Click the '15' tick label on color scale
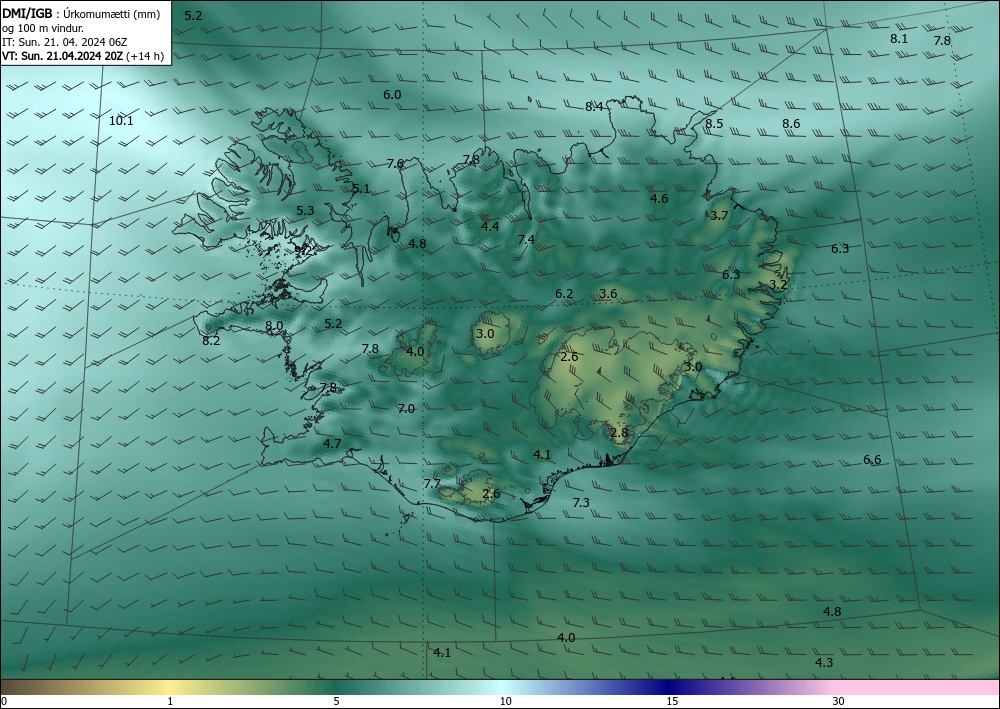 tap(672, 701)
